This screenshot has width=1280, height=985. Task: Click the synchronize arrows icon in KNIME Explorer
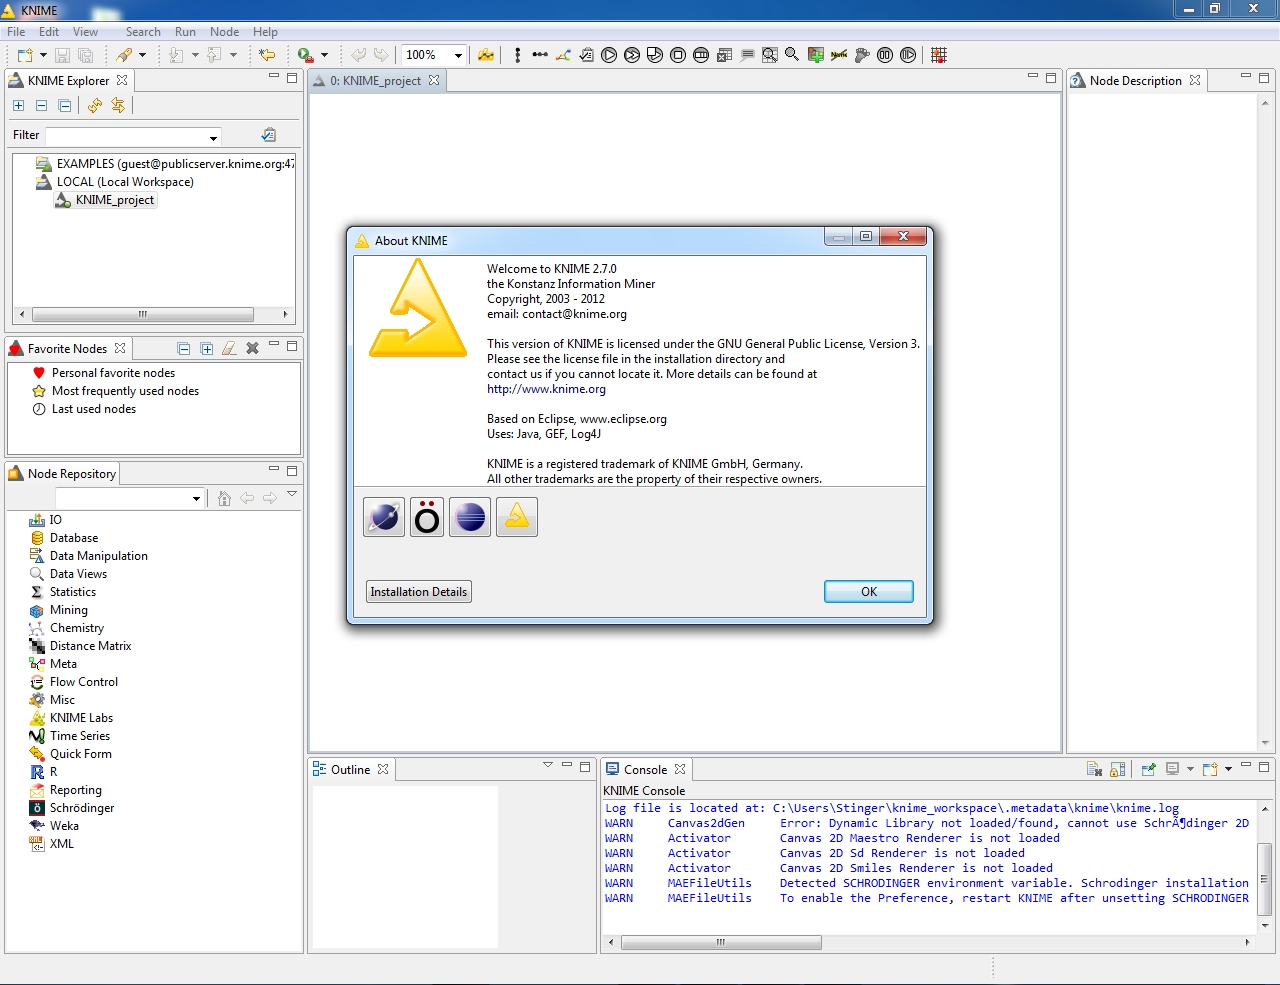[118, 105]
